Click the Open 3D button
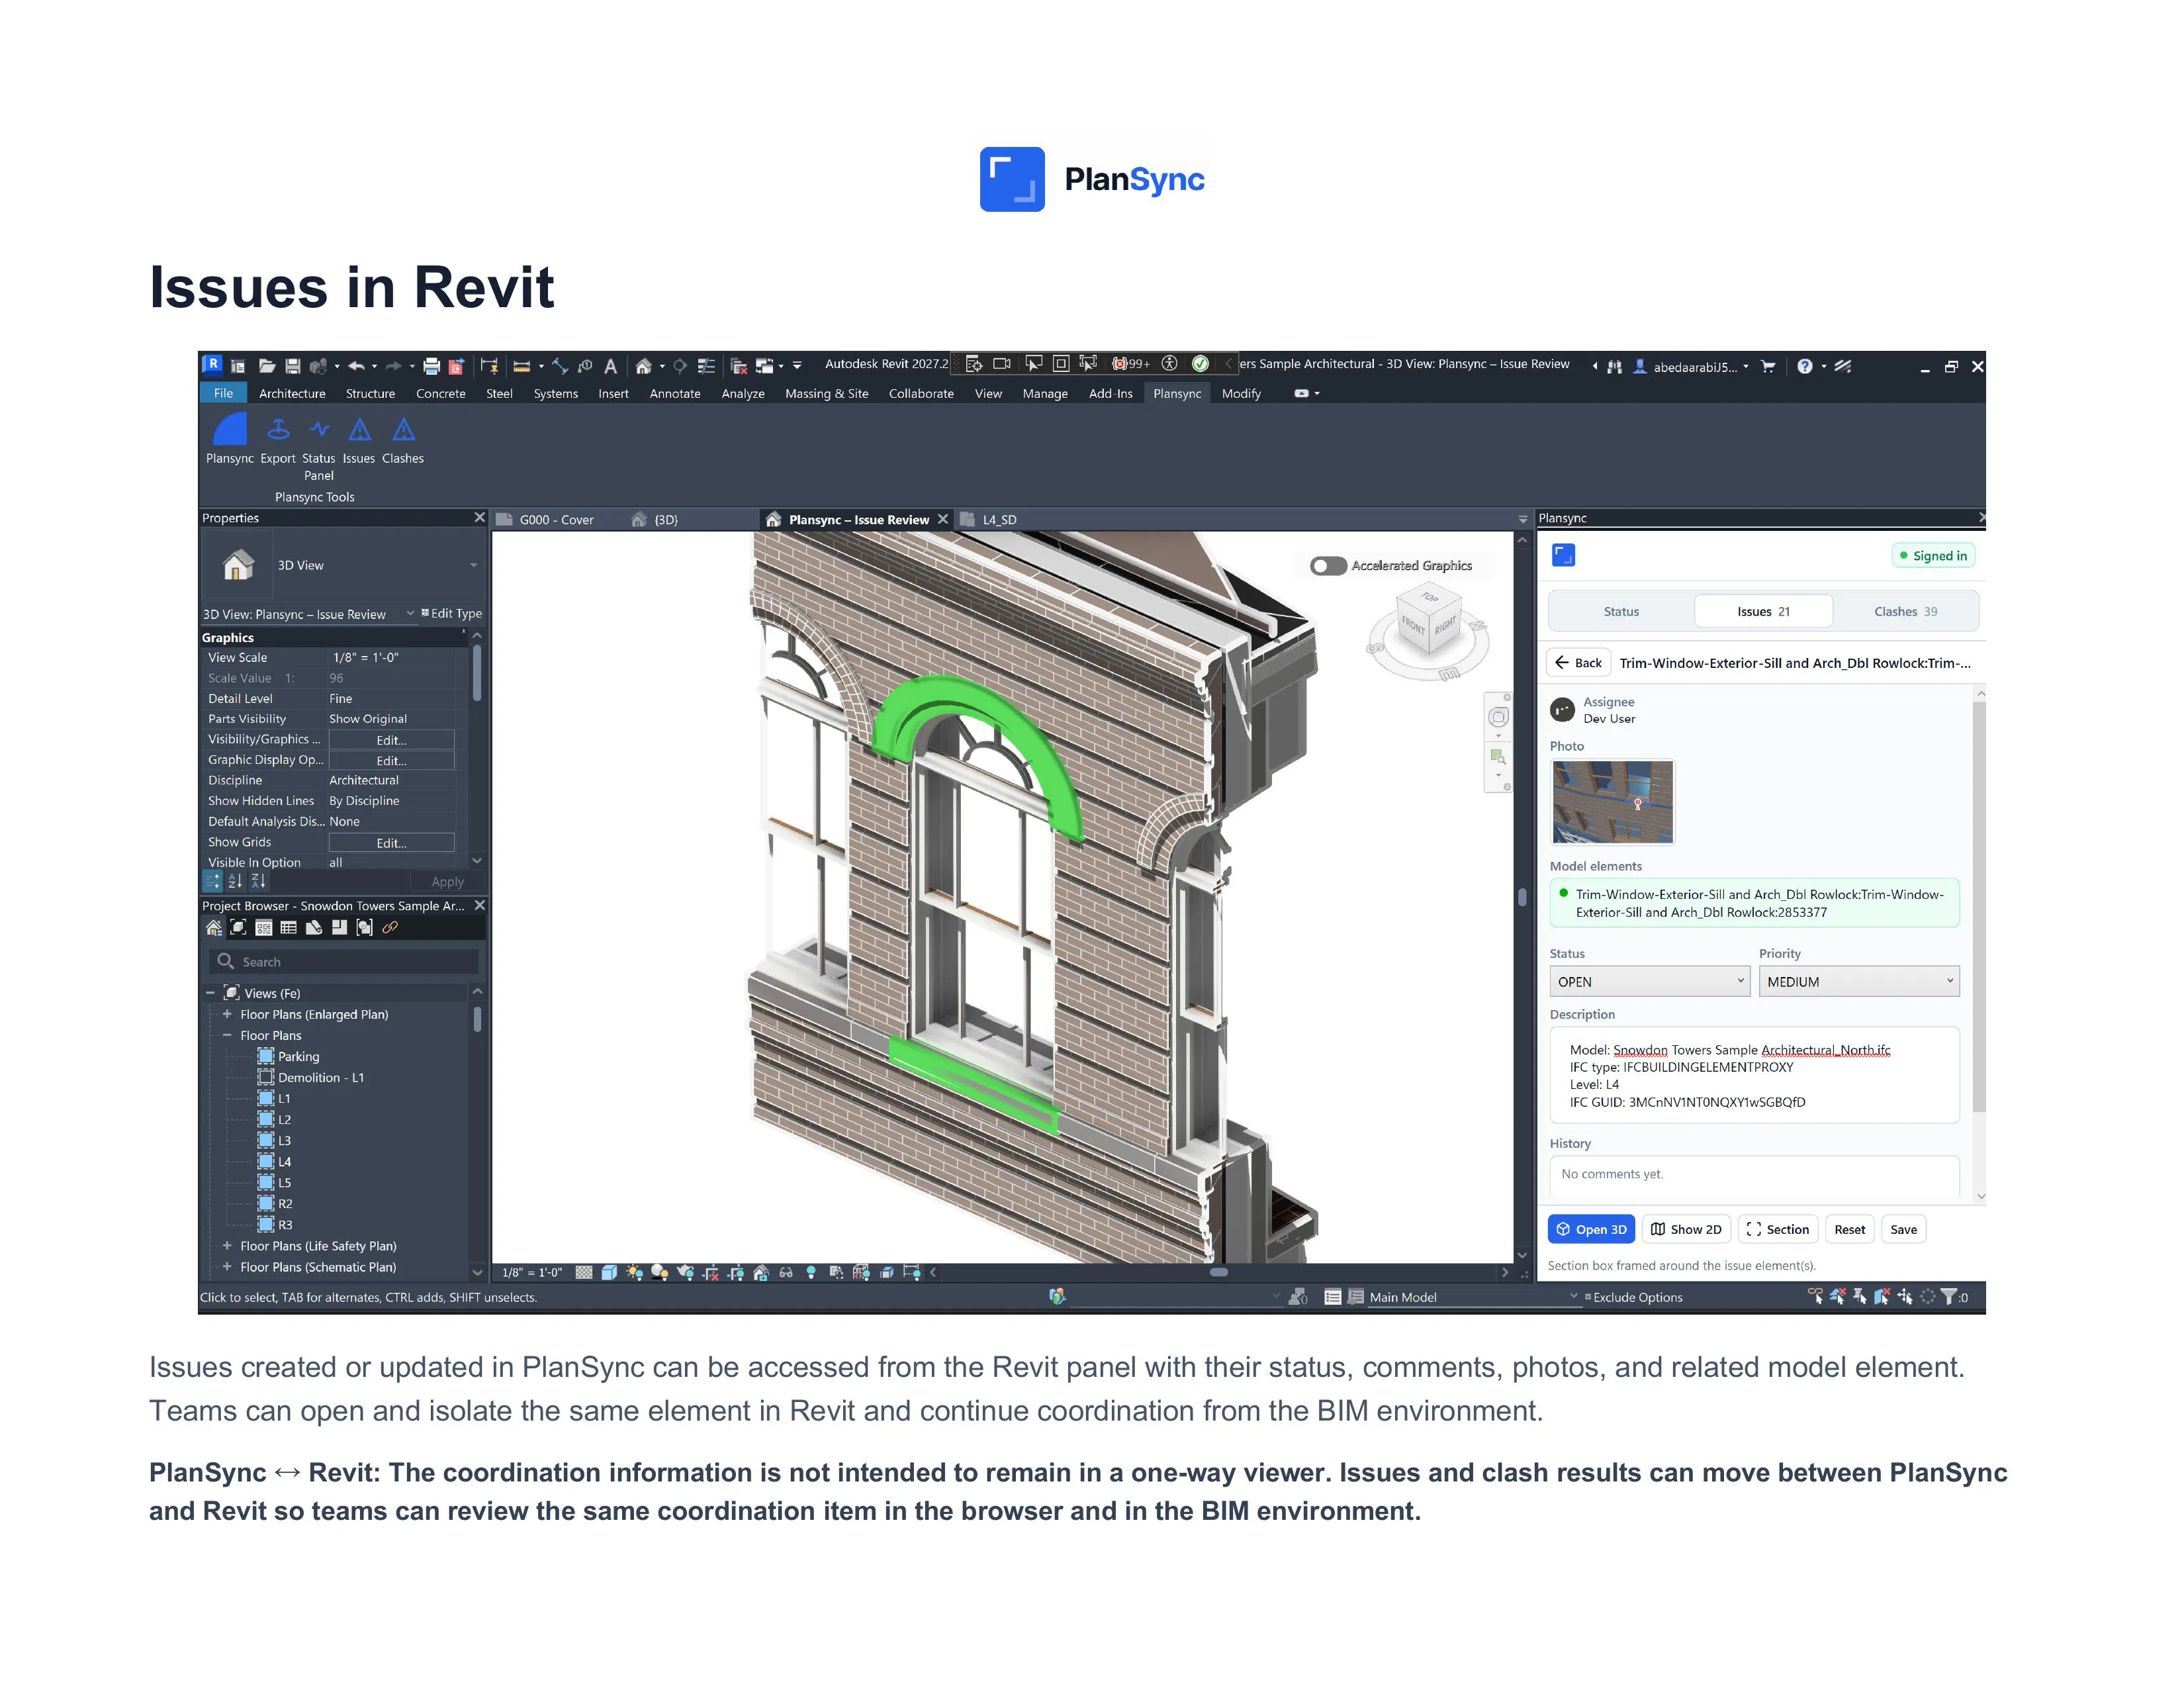2184x1688 pixels. pos(1591,1230)
